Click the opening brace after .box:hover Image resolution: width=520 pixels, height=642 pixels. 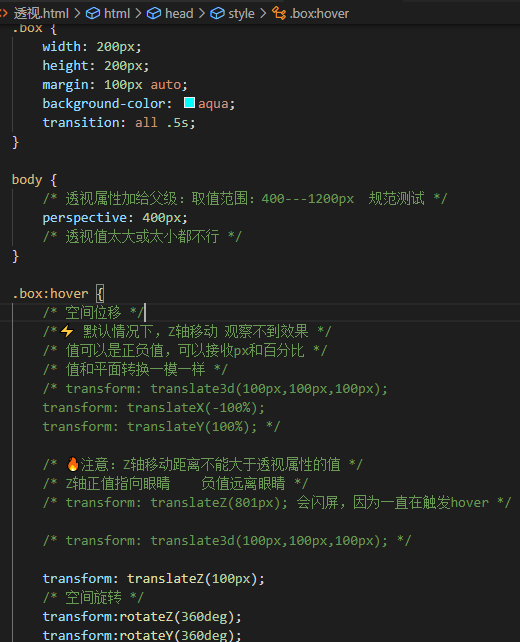100,294
